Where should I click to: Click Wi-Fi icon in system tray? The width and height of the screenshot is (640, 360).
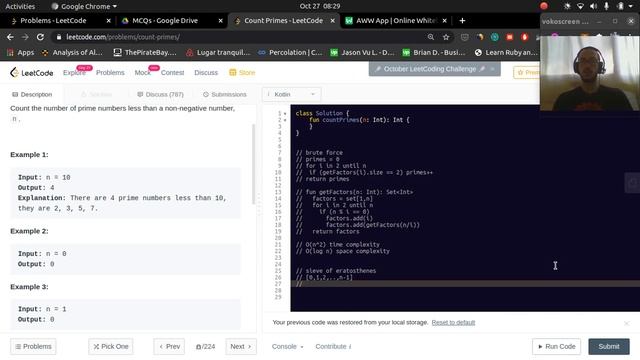point(580,6)
